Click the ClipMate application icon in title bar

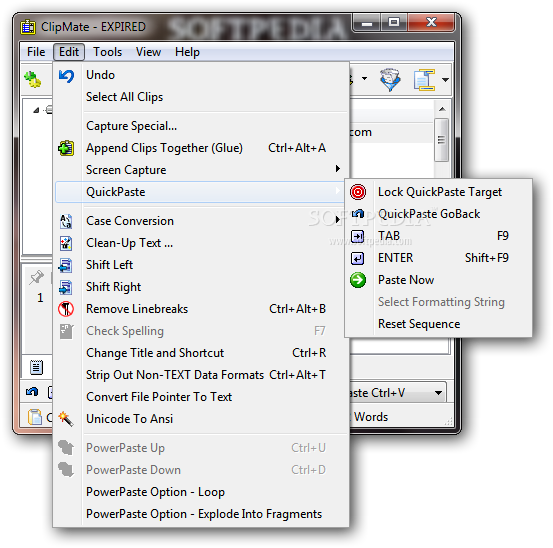[x=28, y=27]
